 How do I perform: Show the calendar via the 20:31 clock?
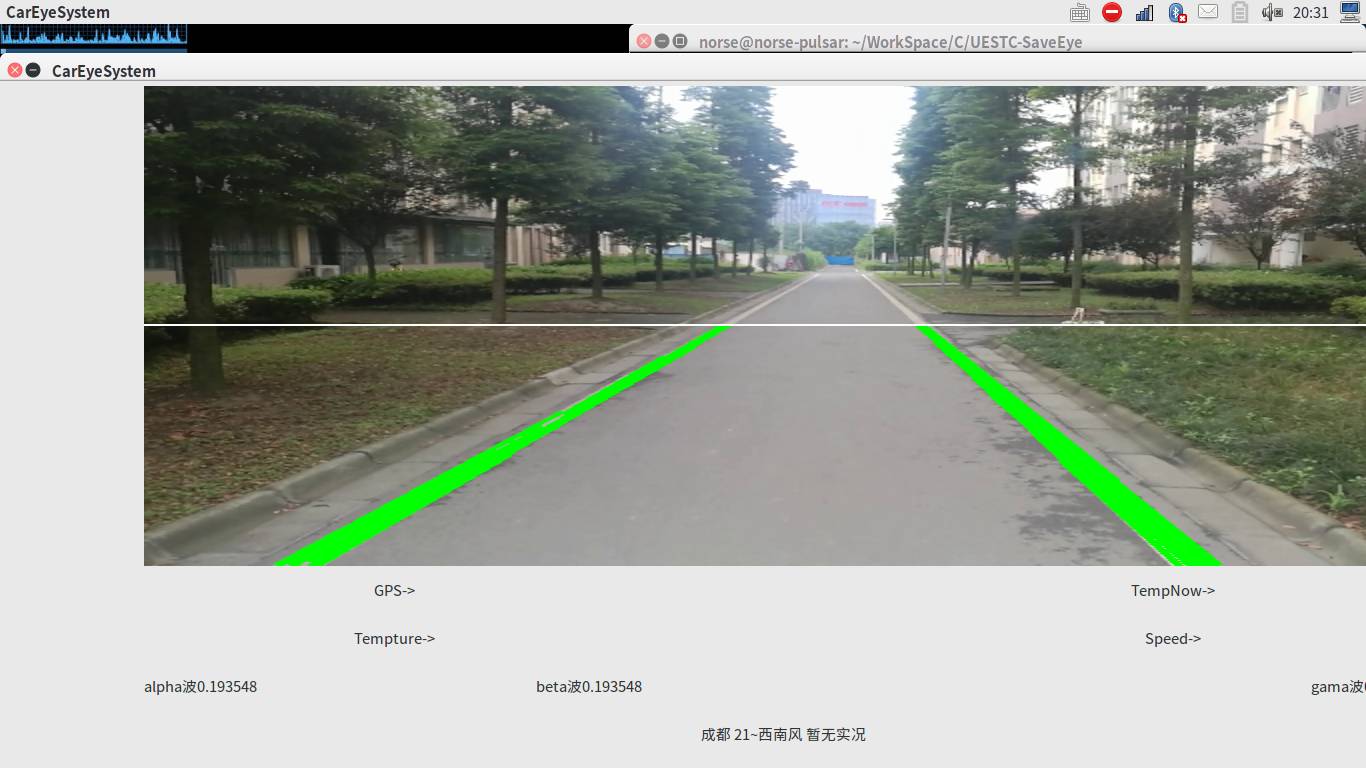coord(1311,12)
